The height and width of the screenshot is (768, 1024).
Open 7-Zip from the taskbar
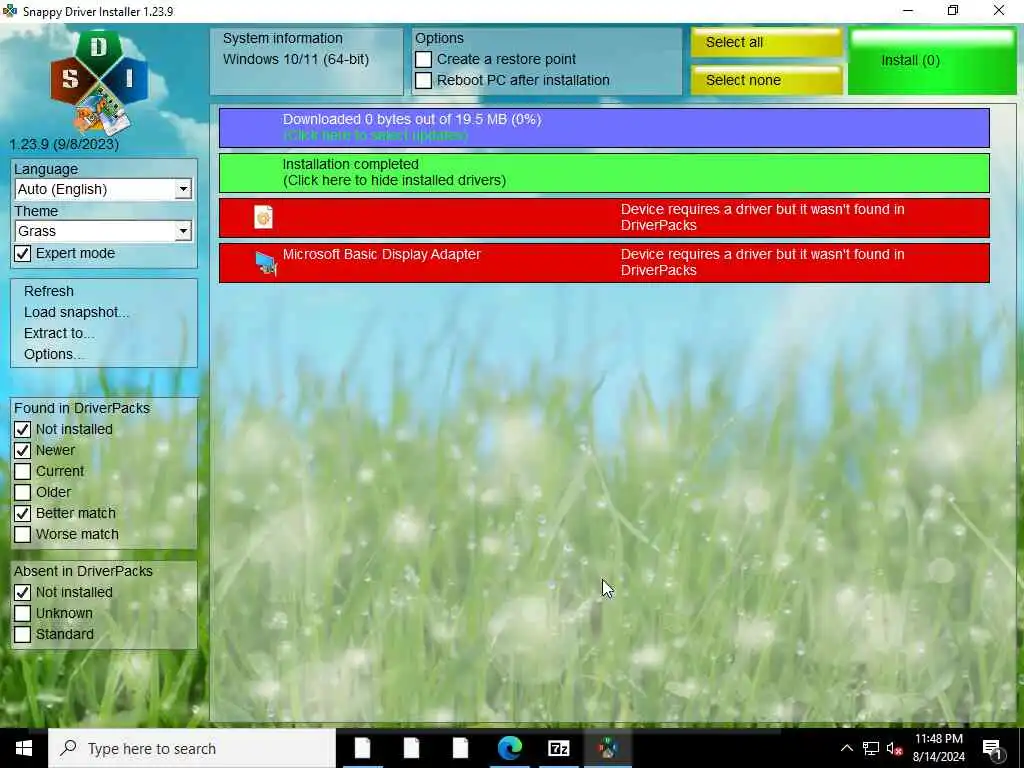coord(558,748)
